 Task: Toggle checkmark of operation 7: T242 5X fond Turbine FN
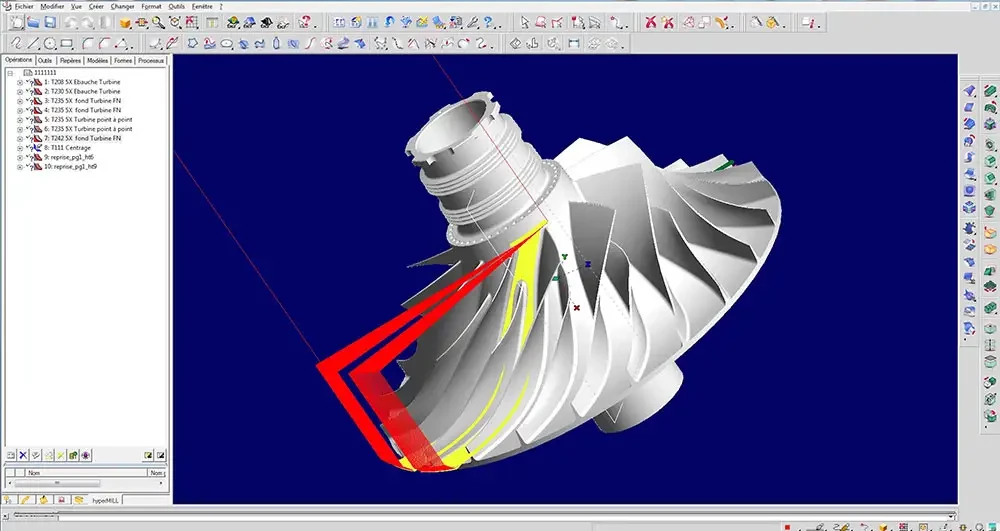click(x=28, y=138)
